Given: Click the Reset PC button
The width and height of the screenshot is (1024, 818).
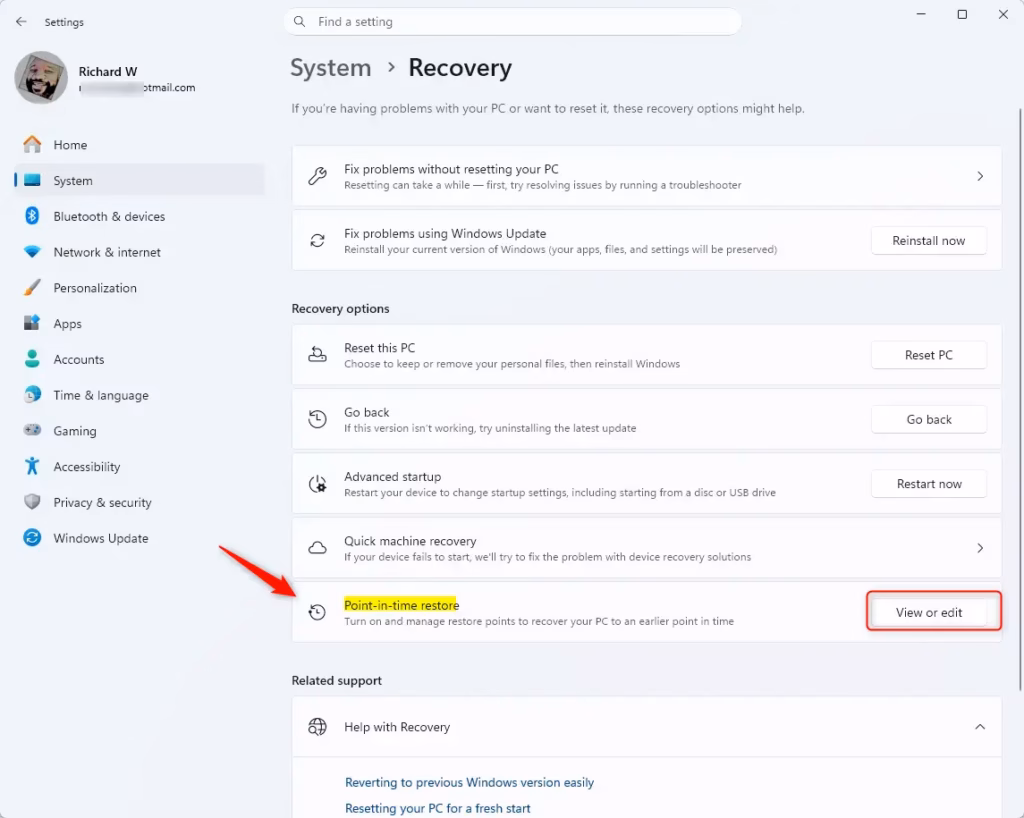Looking at the screenshot, I should pos(929,355).
